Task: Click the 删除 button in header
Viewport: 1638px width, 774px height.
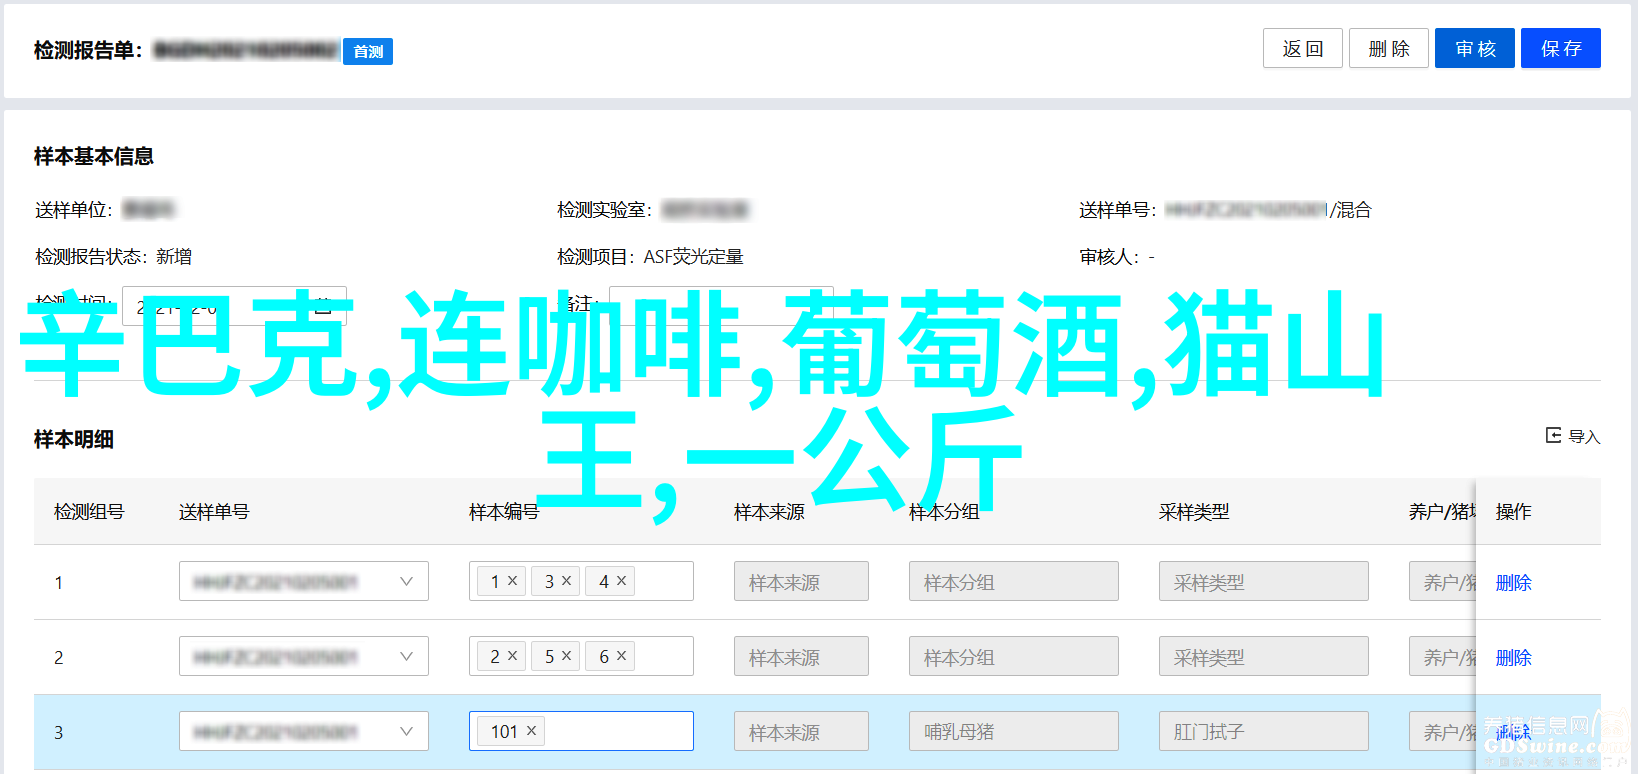Action: [x=1388, y=48]
